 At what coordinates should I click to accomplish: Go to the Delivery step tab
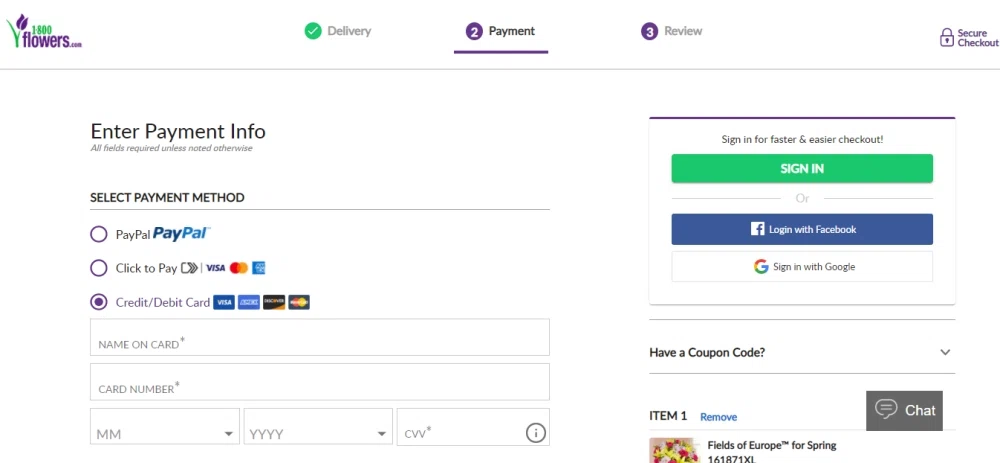tap(338, 31)
